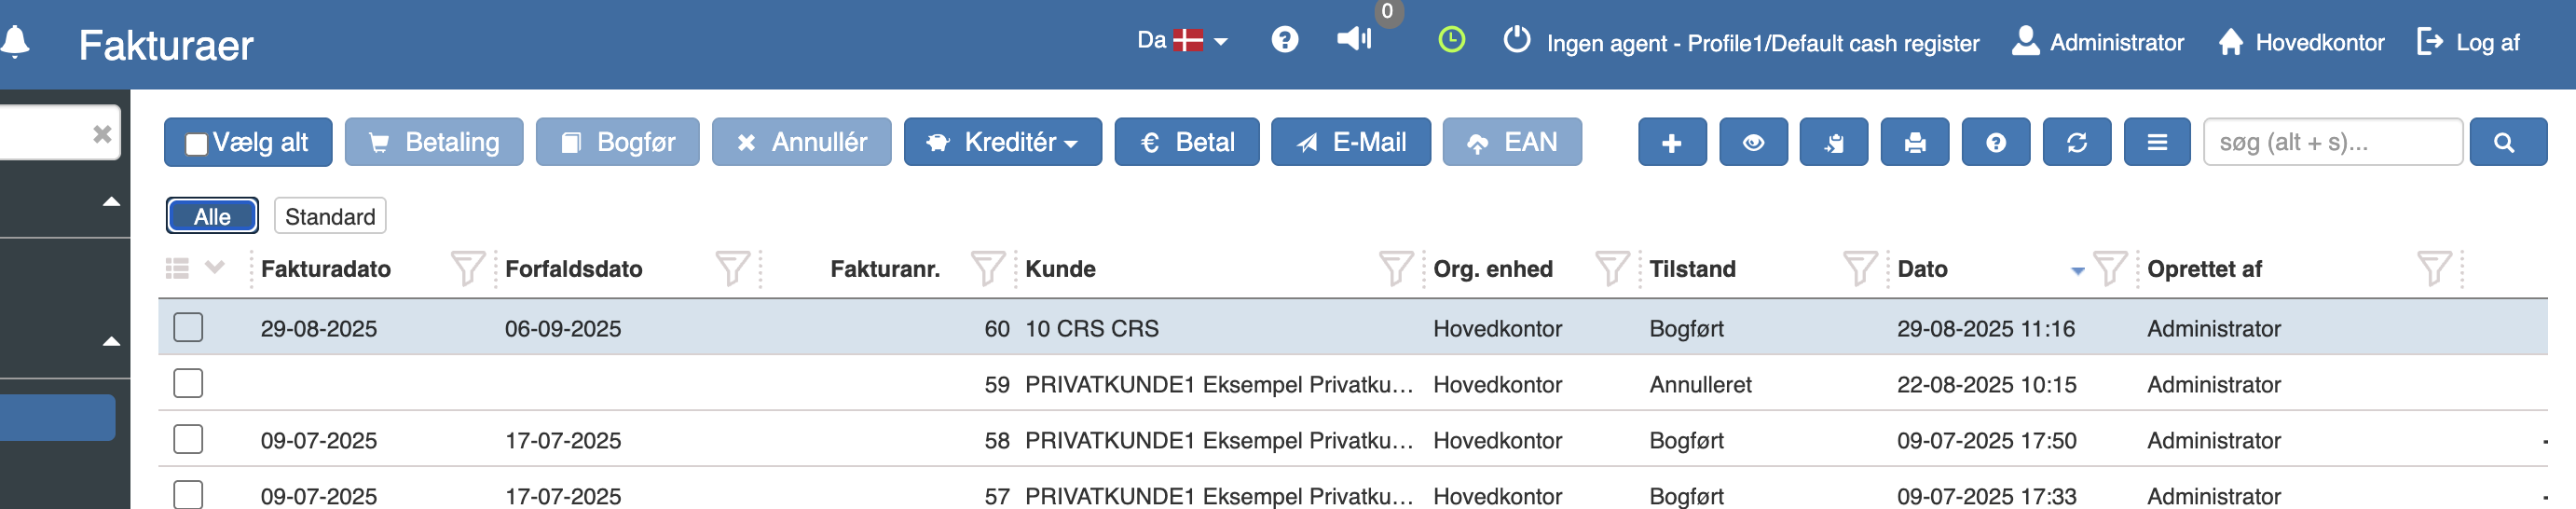Check the row for invoice 60
Image resolution: width=2576 pixels, height=509 pixels.
(188, 327)
